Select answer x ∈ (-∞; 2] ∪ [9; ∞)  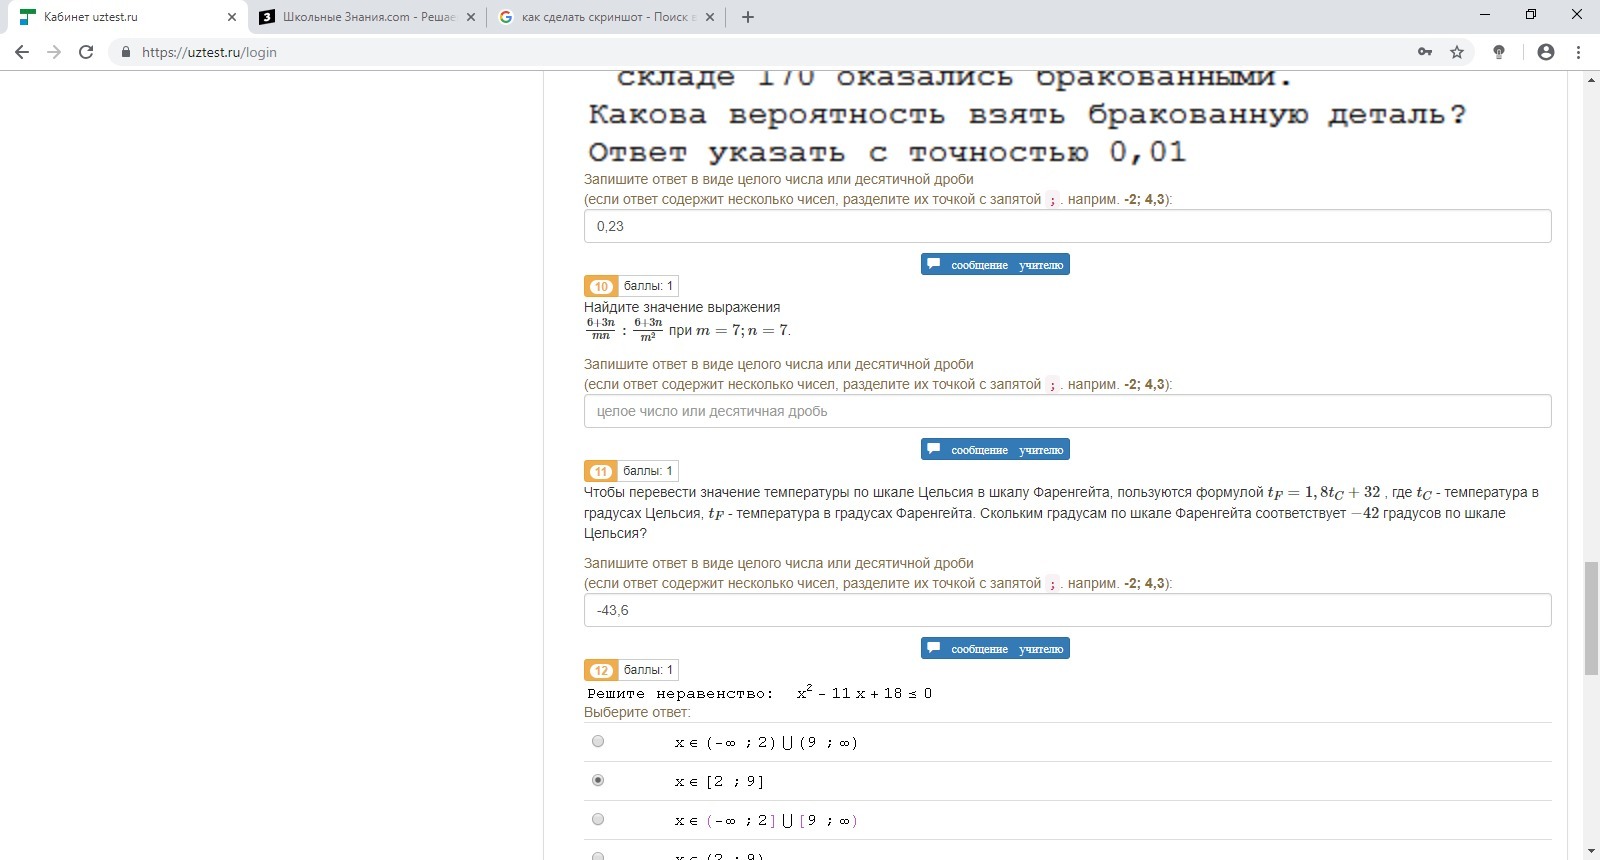pos(598,819)
